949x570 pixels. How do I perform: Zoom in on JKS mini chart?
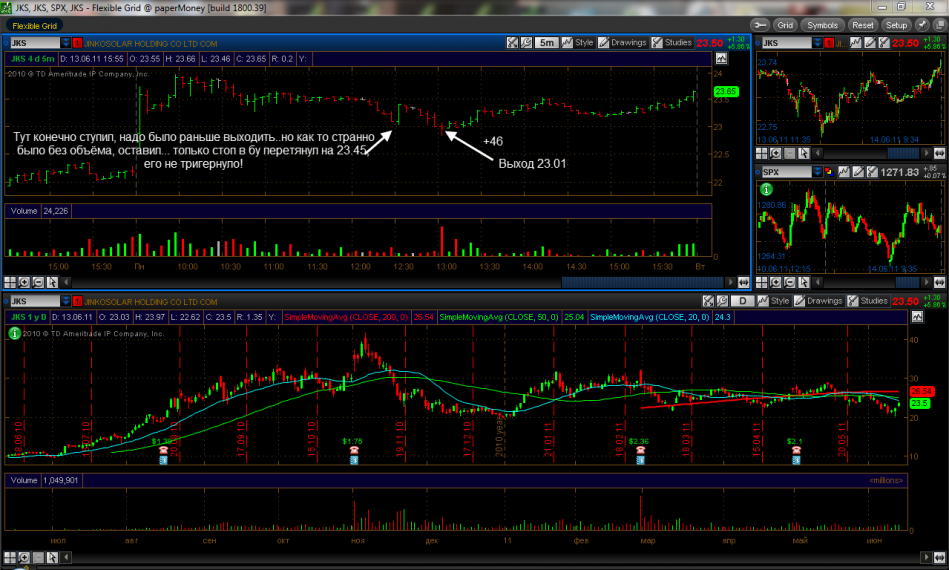(x=775, y=153)
